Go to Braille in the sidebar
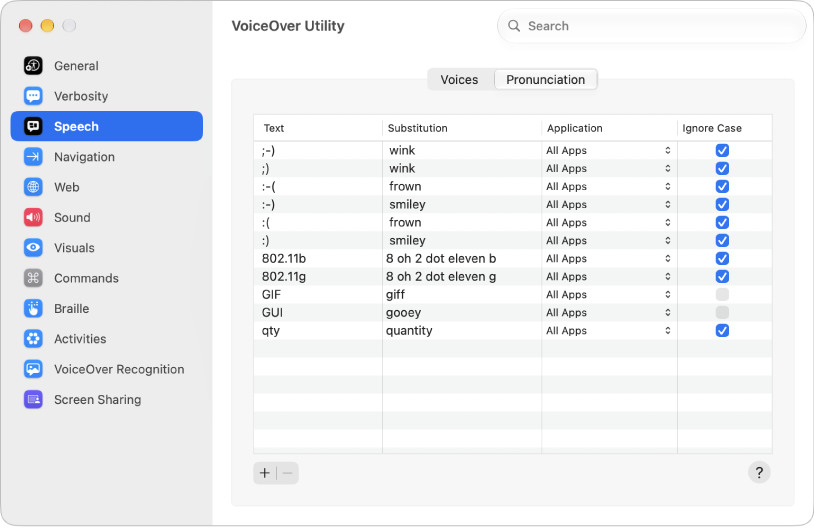Image resolution: width=814 pixels, height=528 pixels. [x=106, y=308]
